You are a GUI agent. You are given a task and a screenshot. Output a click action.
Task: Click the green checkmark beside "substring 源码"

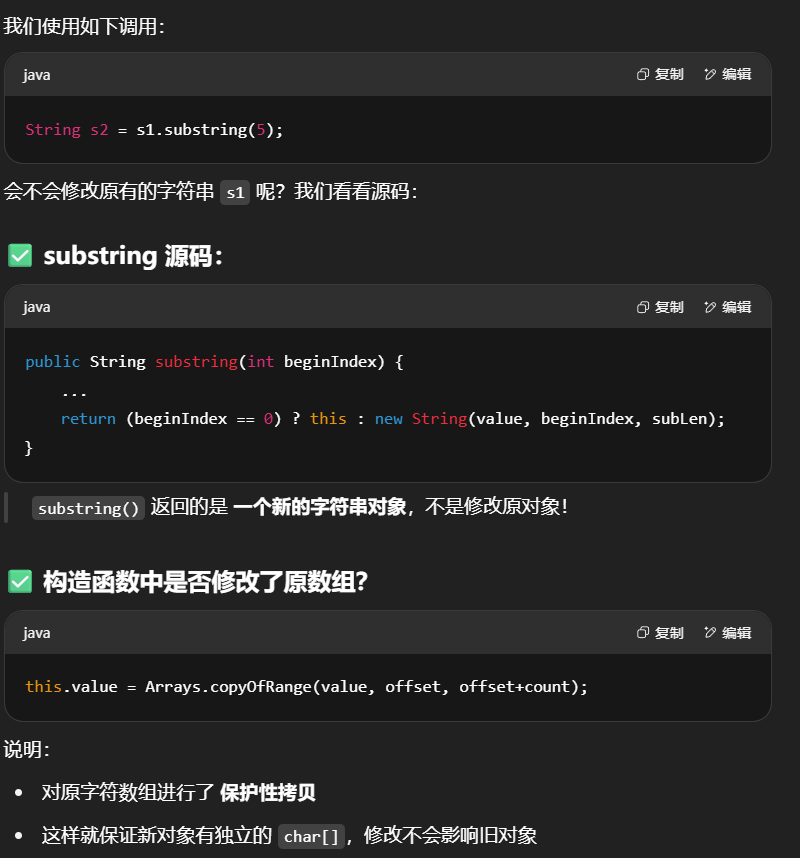(20, 256)
